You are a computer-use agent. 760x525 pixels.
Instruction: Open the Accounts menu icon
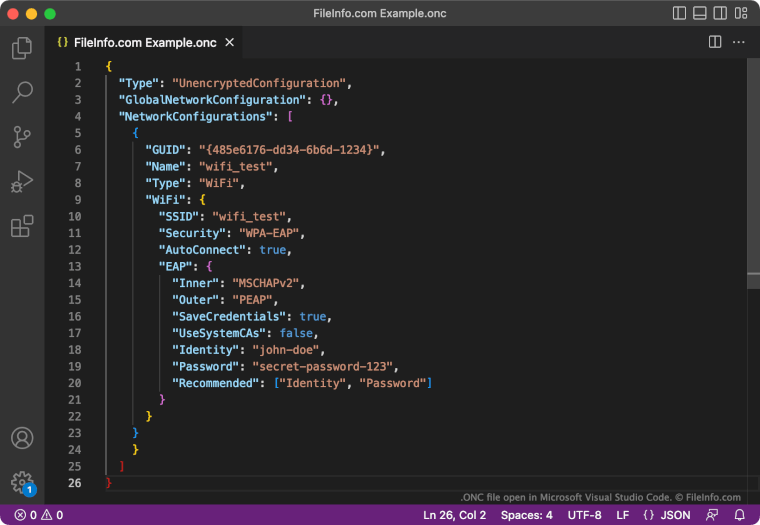point(22,438)
